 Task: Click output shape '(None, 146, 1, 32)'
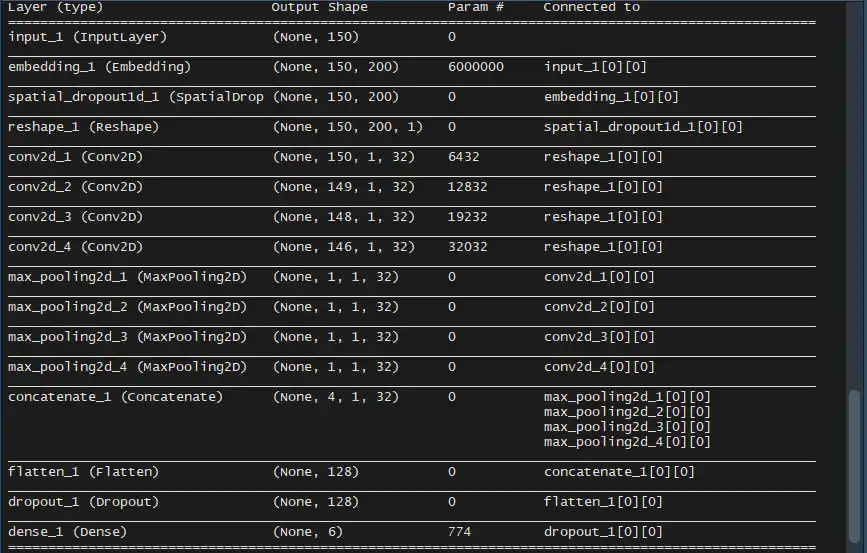tap(344, 247)
